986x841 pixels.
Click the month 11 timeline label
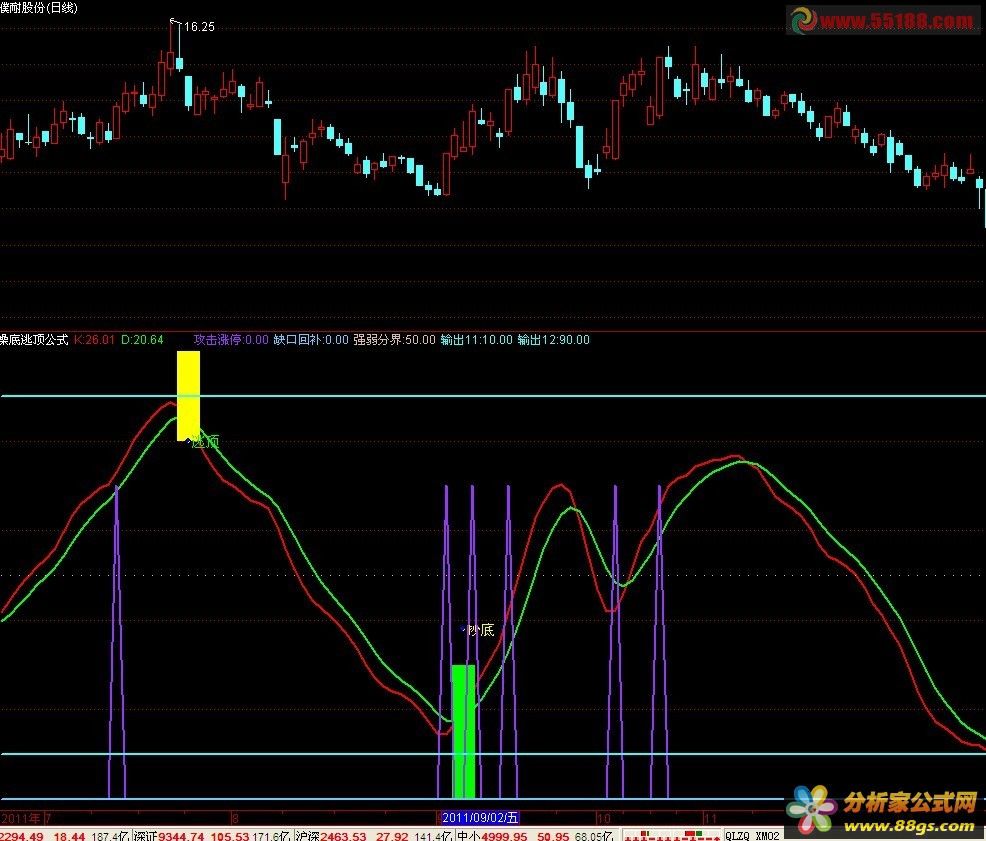pyautogui.click(x=710, y=818)
